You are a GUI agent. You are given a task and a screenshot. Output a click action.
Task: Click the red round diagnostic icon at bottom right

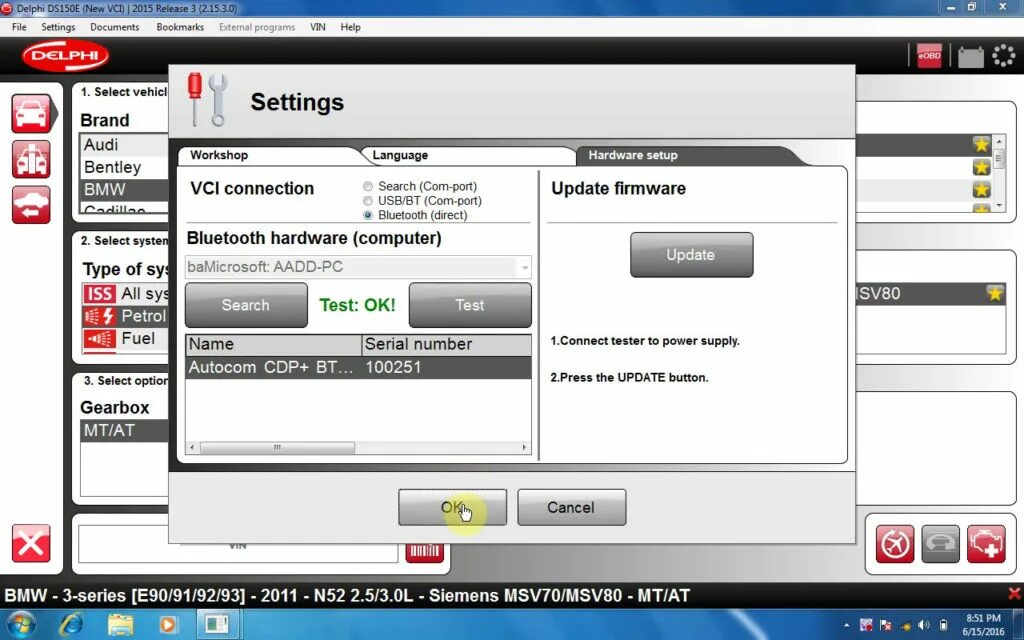click(895, 543)
